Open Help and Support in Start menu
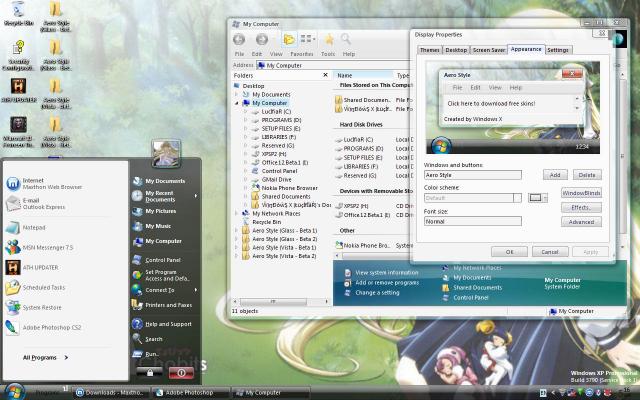Screen dimensions: 640x400 click(x=162, y=324)
